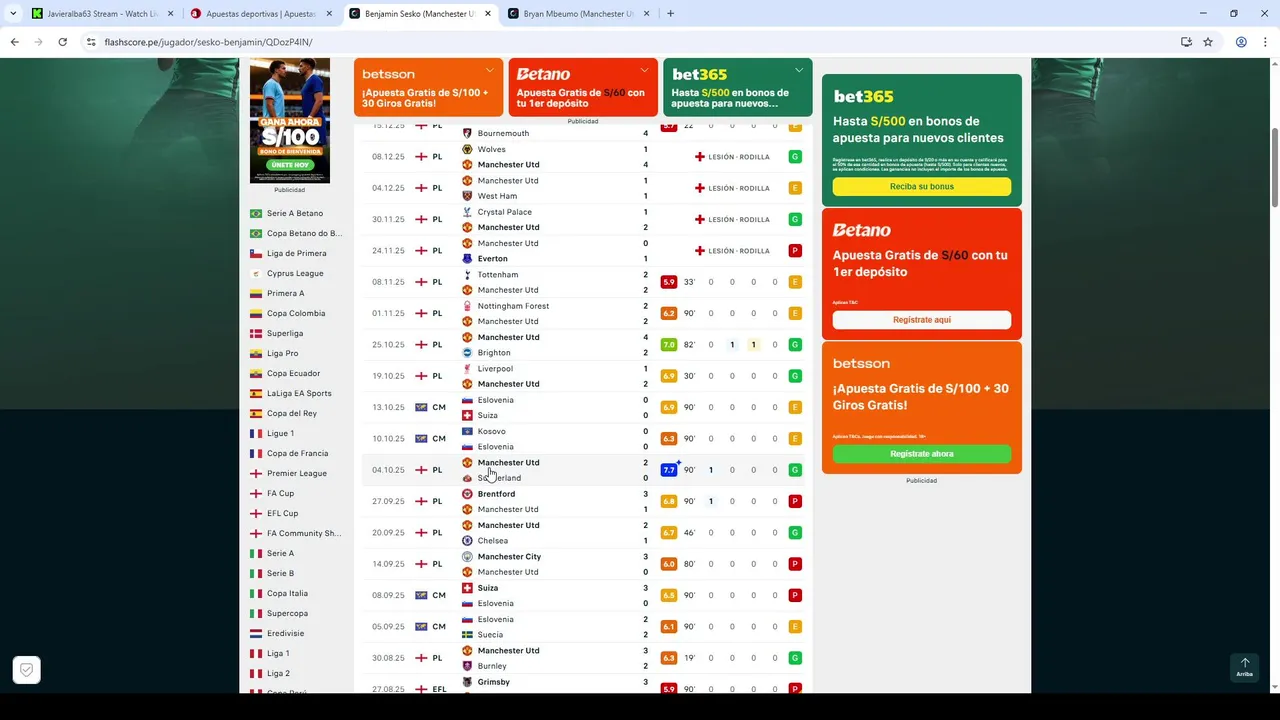Click the Premier League England flag icon
The image size is (1280, 720).
click(256, 473)
